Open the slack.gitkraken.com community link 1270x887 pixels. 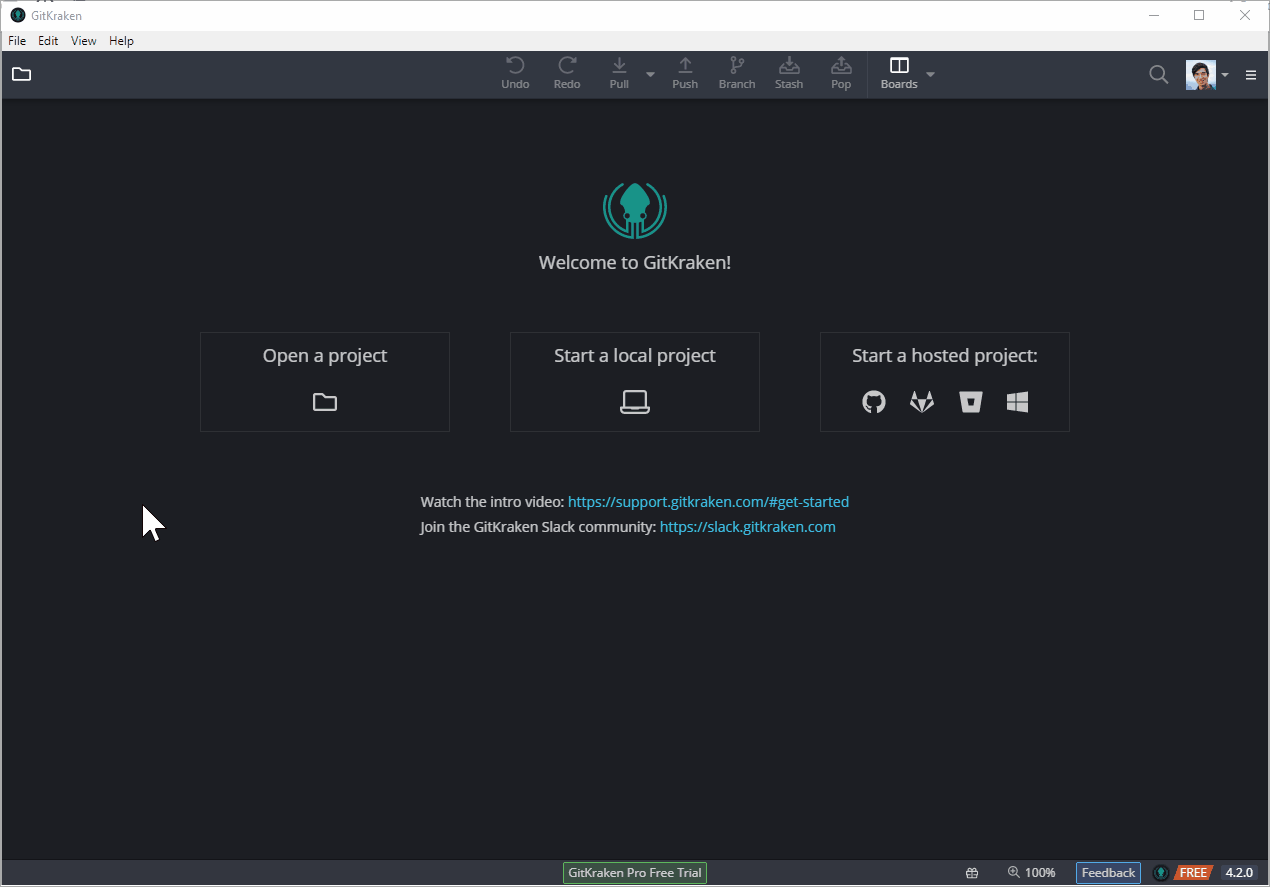747,527
